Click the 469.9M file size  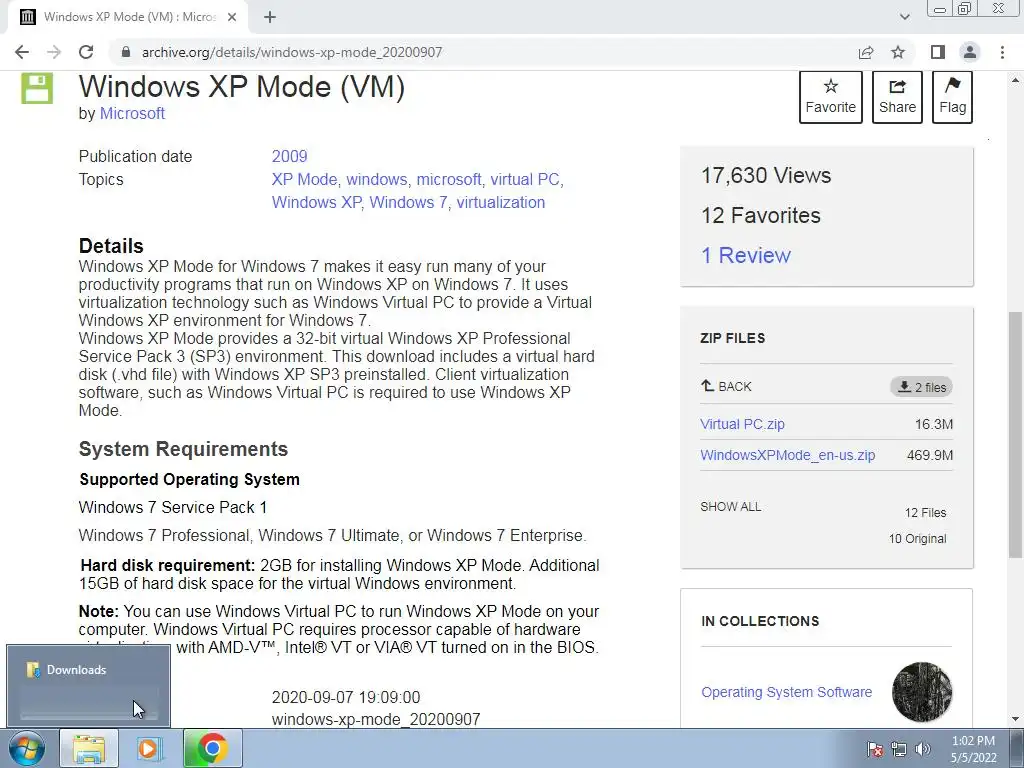coord(930,455)
